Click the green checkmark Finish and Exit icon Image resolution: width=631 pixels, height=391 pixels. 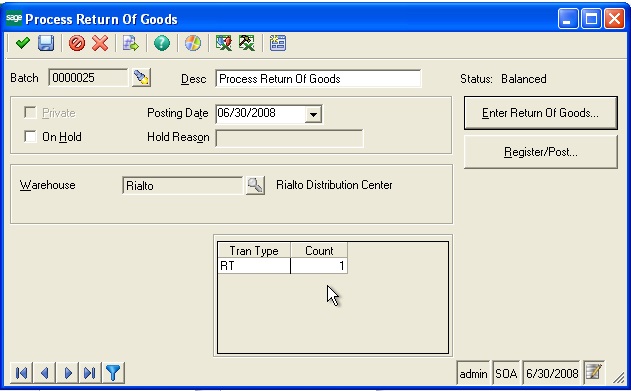[23, 43]
